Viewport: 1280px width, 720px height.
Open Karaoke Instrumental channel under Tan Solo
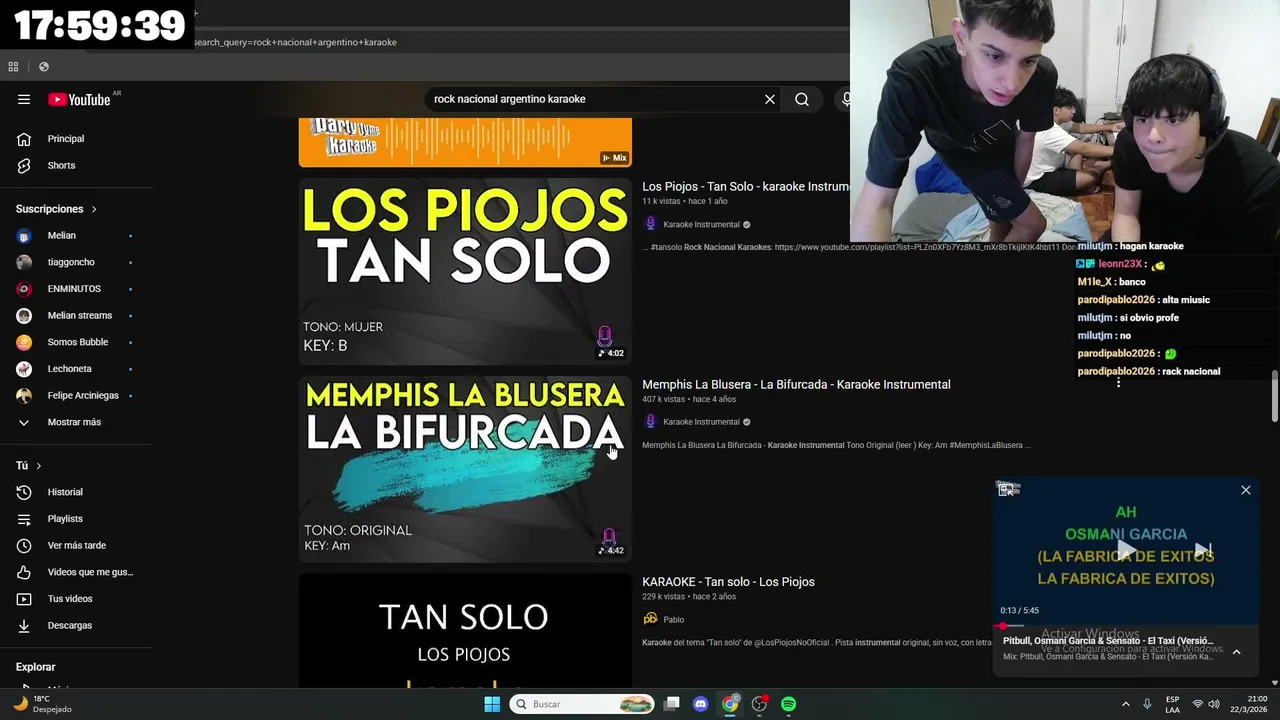pos(701,225)
